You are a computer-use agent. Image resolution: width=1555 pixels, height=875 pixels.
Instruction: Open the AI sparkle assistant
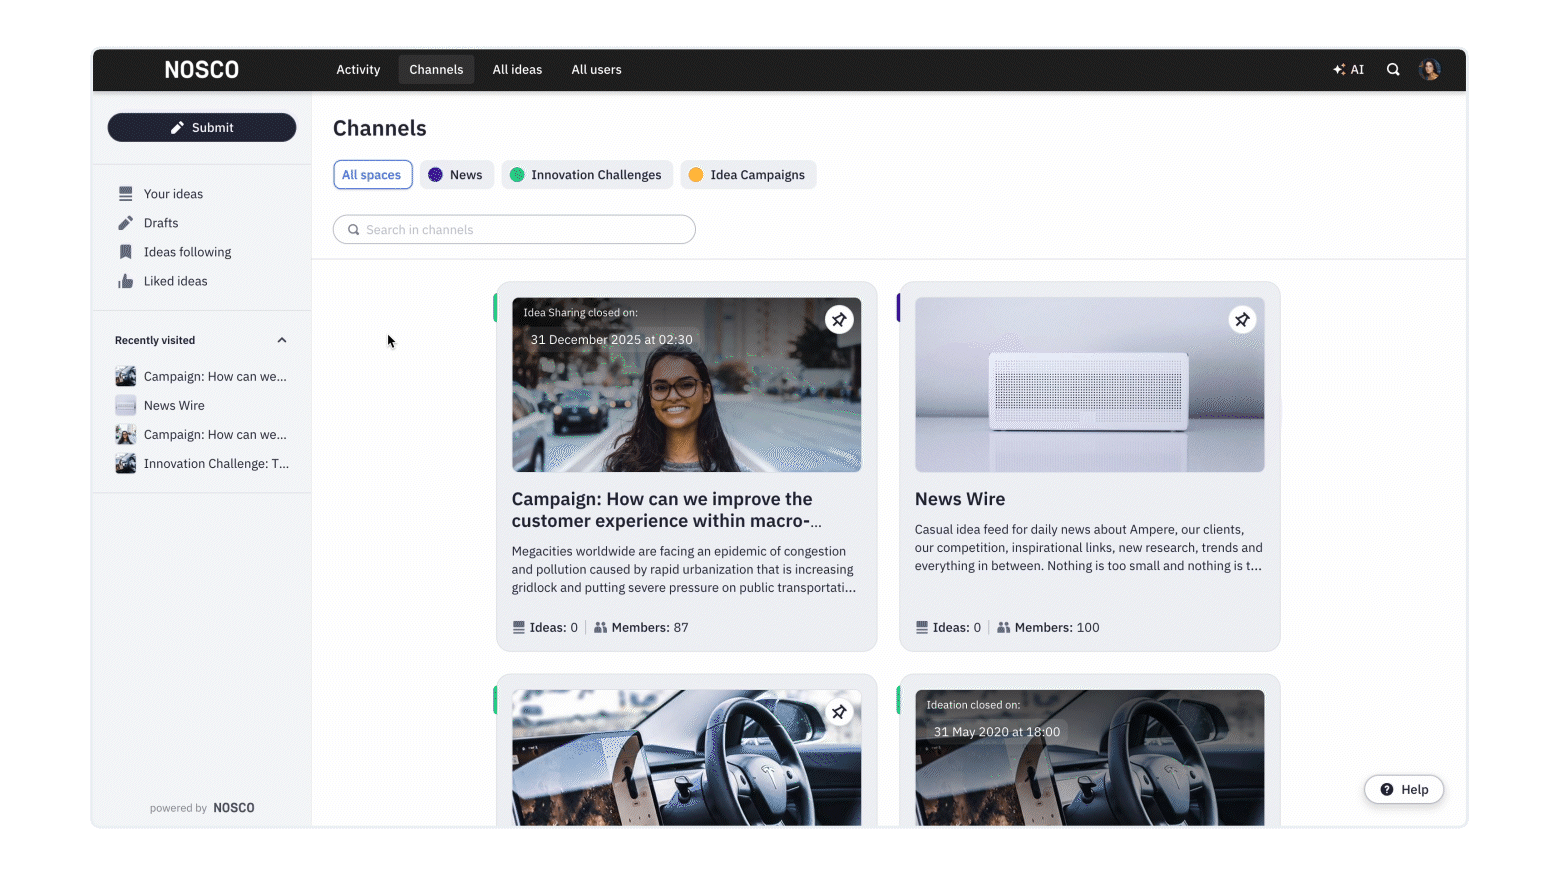[x=1348, y=70]
